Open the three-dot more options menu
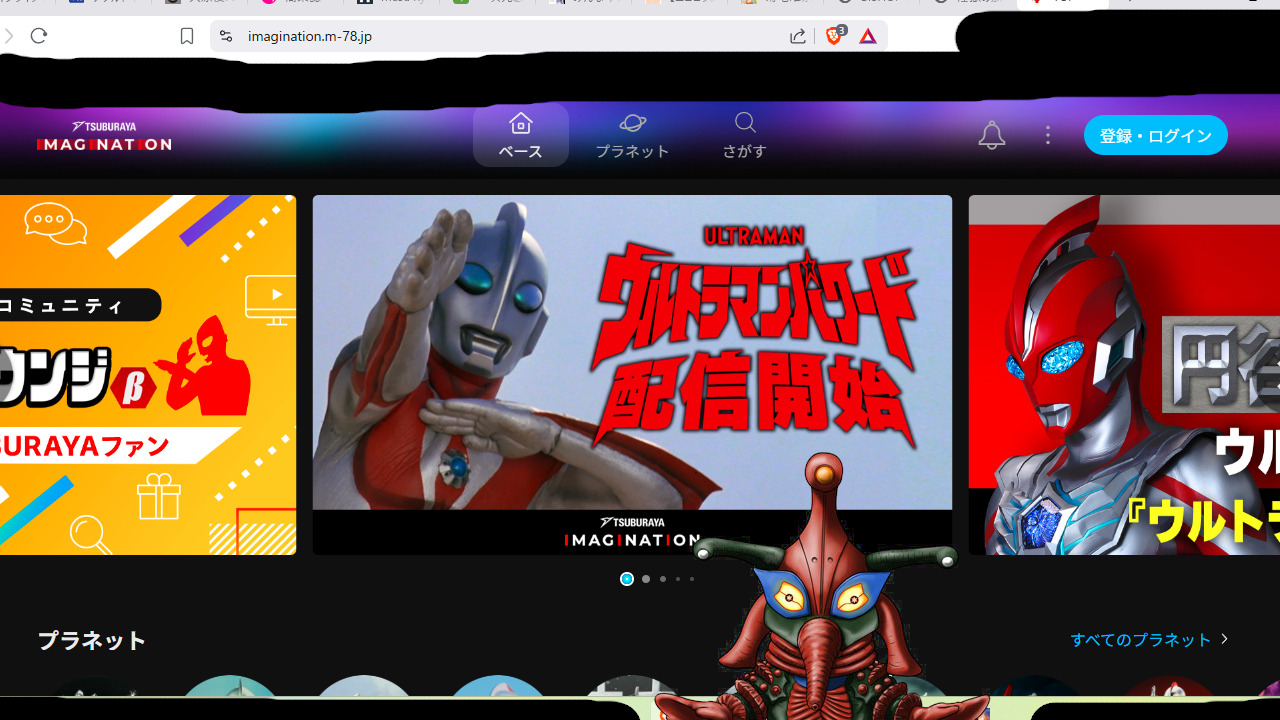This screenshot has width=1280, height=720. (1048, 135)
